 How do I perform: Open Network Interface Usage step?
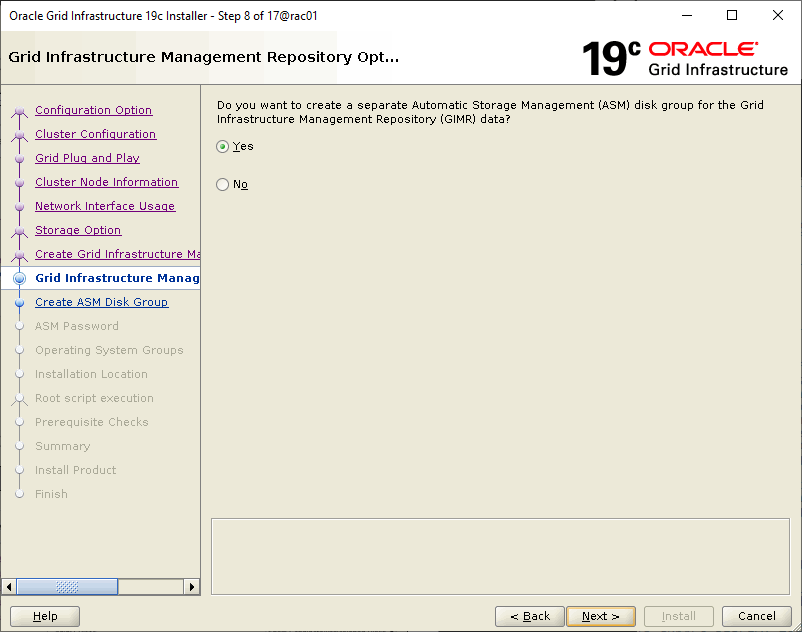[x=104, y=206]
